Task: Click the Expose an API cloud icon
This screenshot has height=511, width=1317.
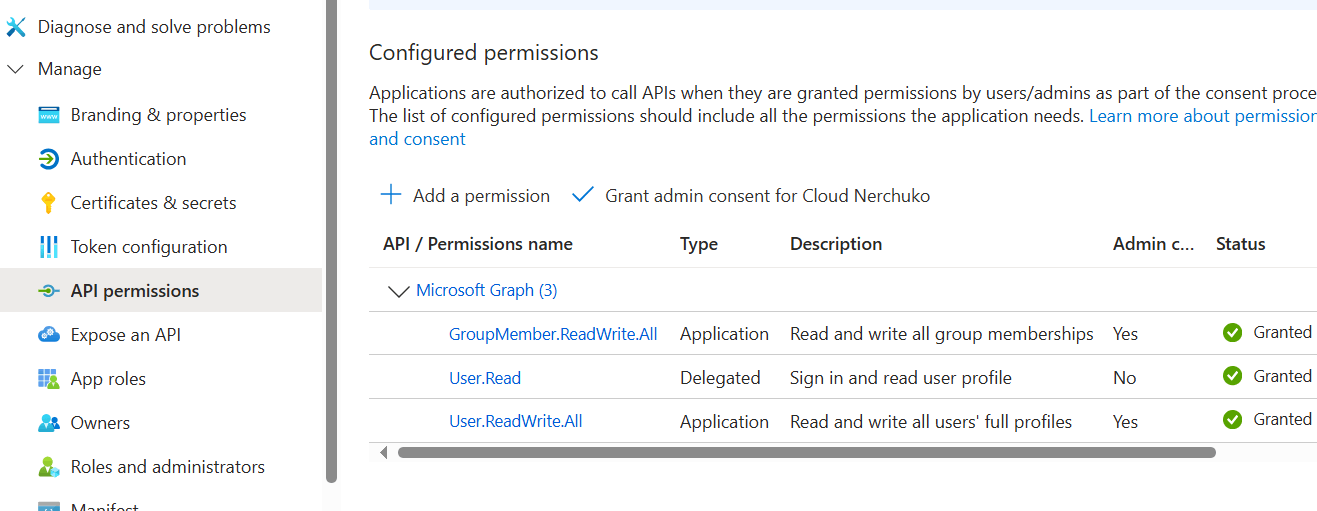Action: 48,335
